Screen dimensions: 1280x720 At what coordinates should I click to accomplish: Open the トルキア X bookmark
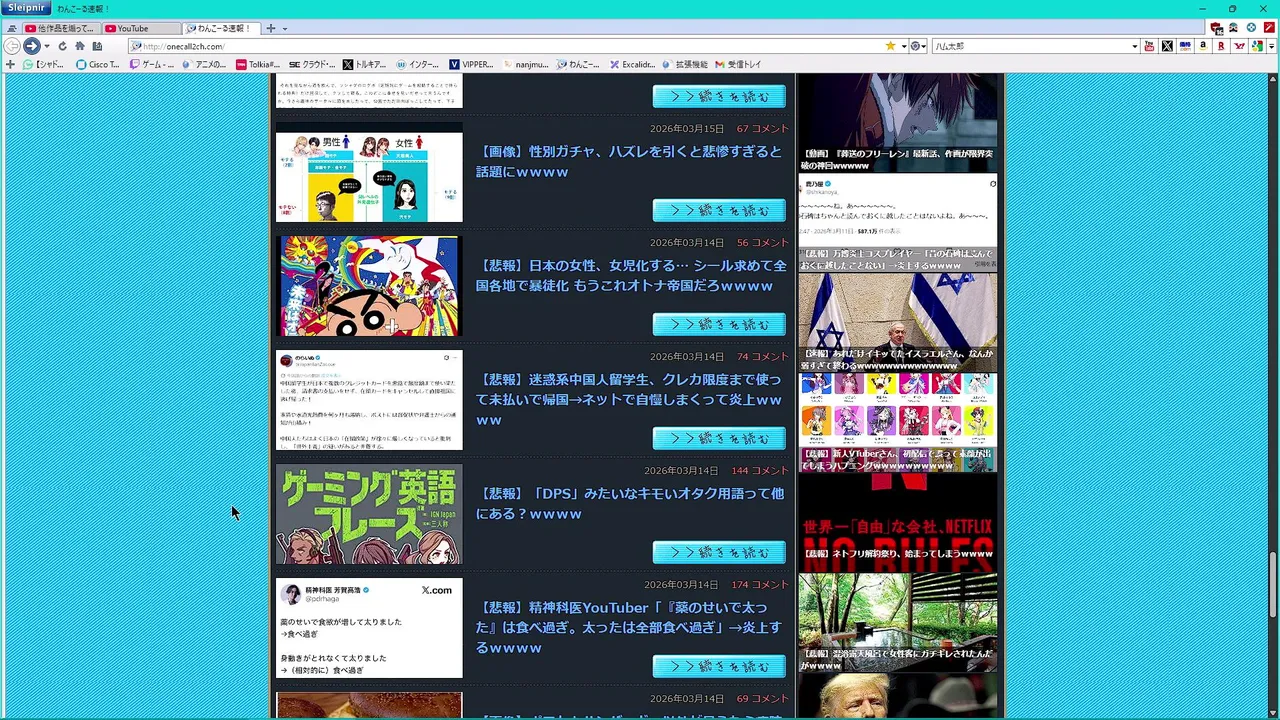point(364,64)
